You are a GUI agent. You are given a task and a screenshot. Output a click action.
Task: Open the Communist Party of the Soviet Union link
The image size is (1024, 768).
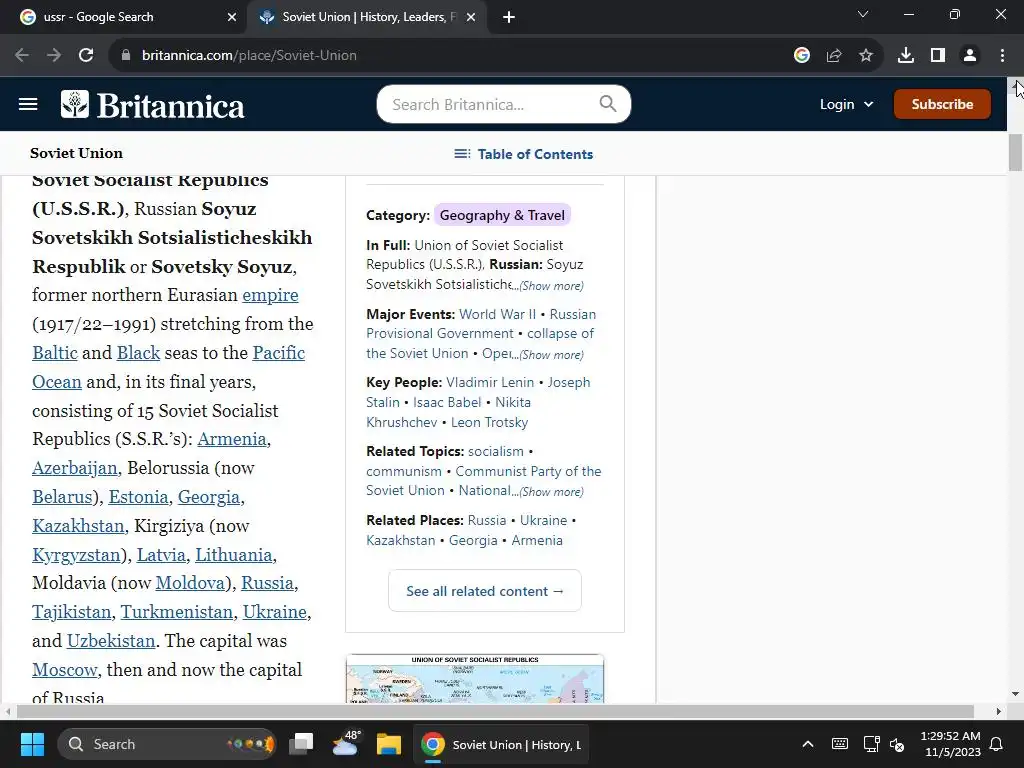pos(528,472)
